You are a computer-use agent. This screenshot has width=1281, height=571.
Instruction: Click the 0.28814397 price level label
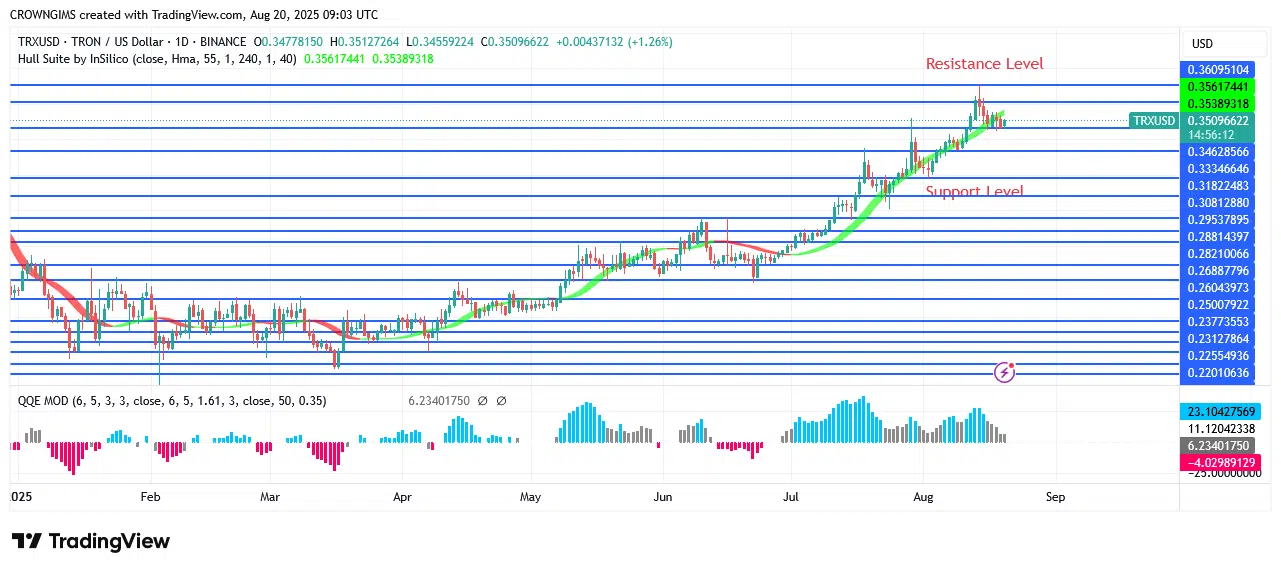click(x=1218, y=237)
